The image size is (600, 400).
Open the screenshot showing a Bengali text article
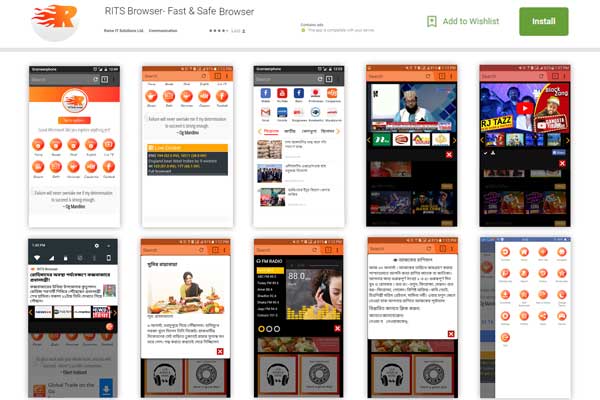[412, 318]
